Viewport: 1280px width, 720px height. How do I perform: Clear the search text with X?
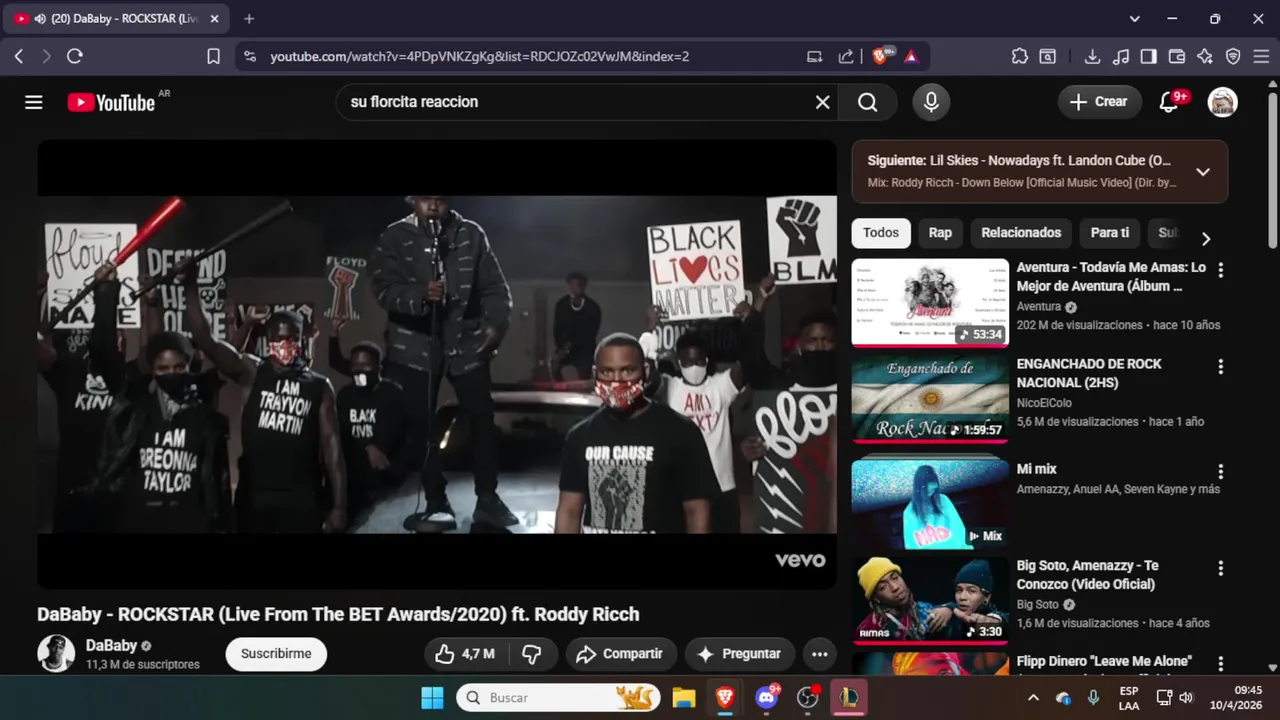pos(822,102)
